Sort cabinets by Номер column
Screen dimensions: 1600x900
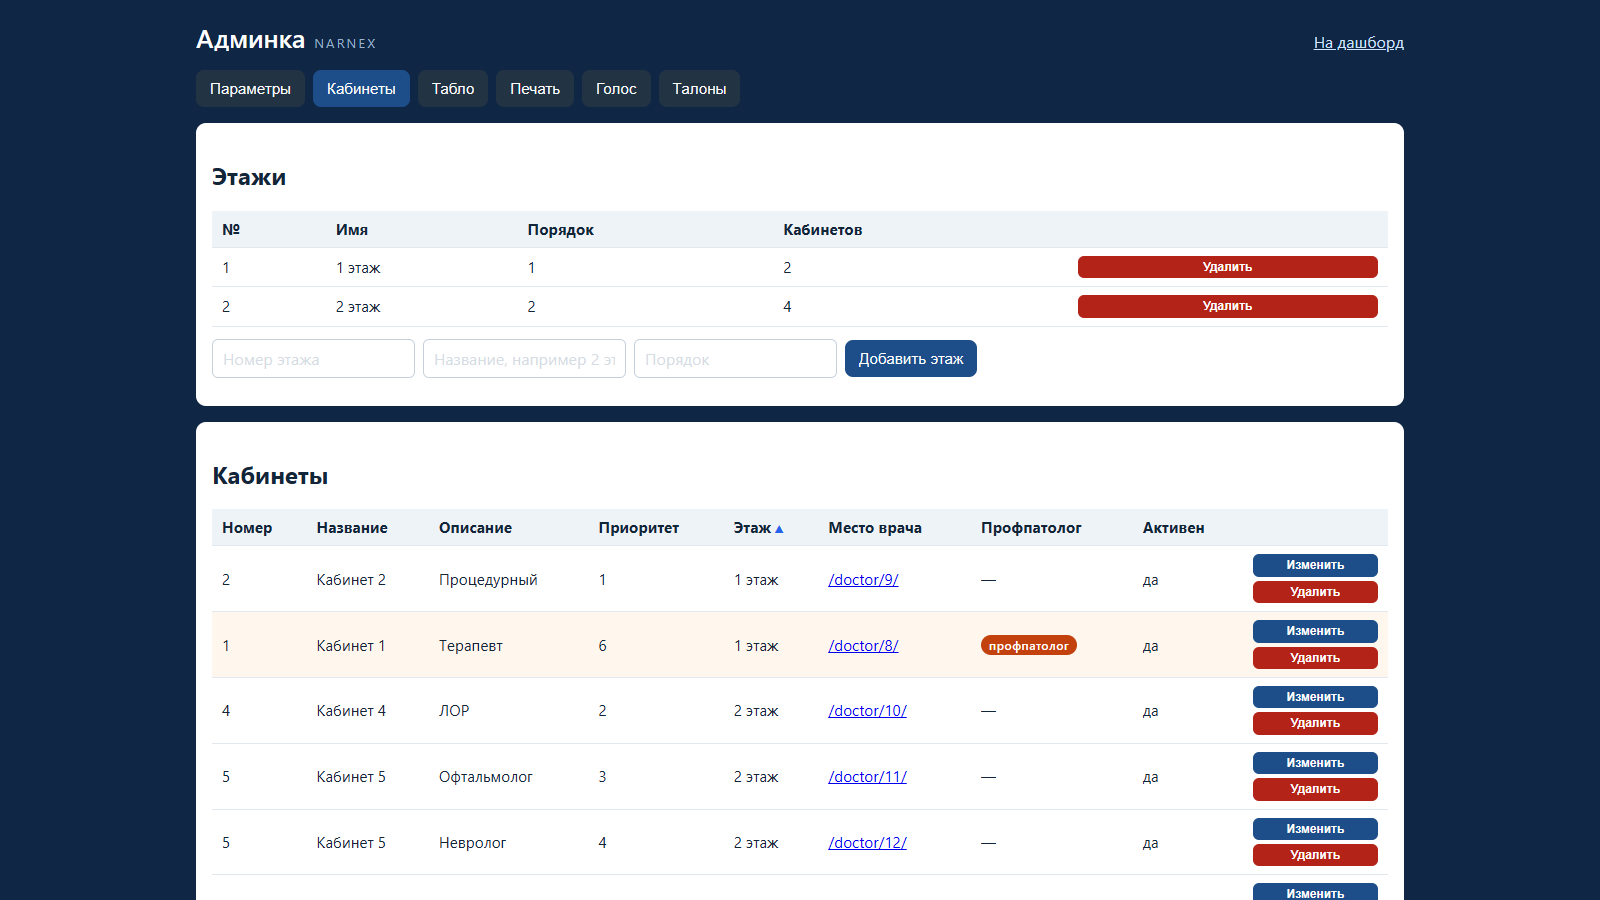click(x=247, y=528)
